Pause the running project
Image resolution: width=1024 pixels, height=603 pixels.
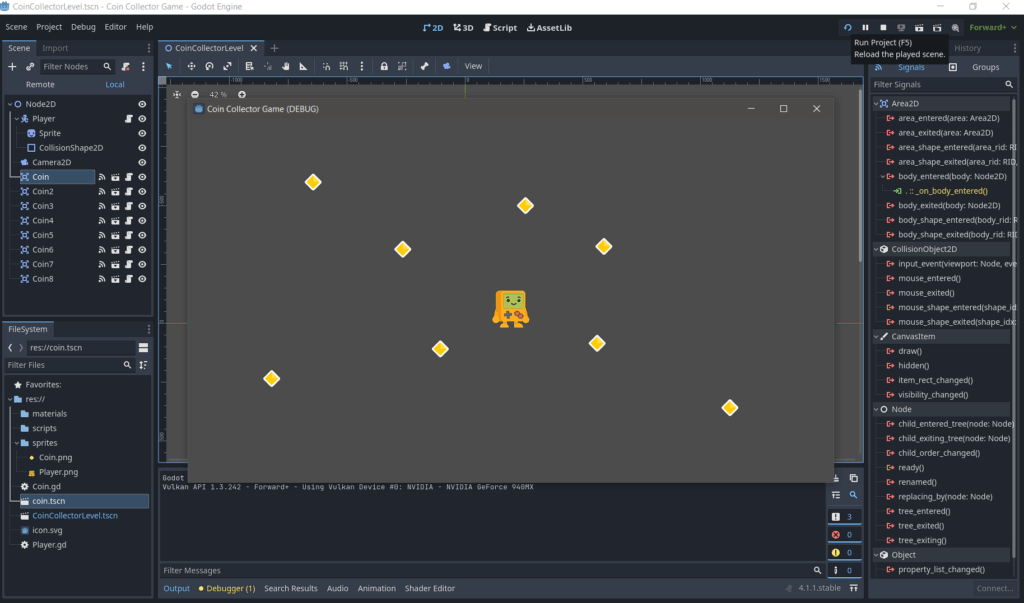pyautogui.click(x=865, y=27)
